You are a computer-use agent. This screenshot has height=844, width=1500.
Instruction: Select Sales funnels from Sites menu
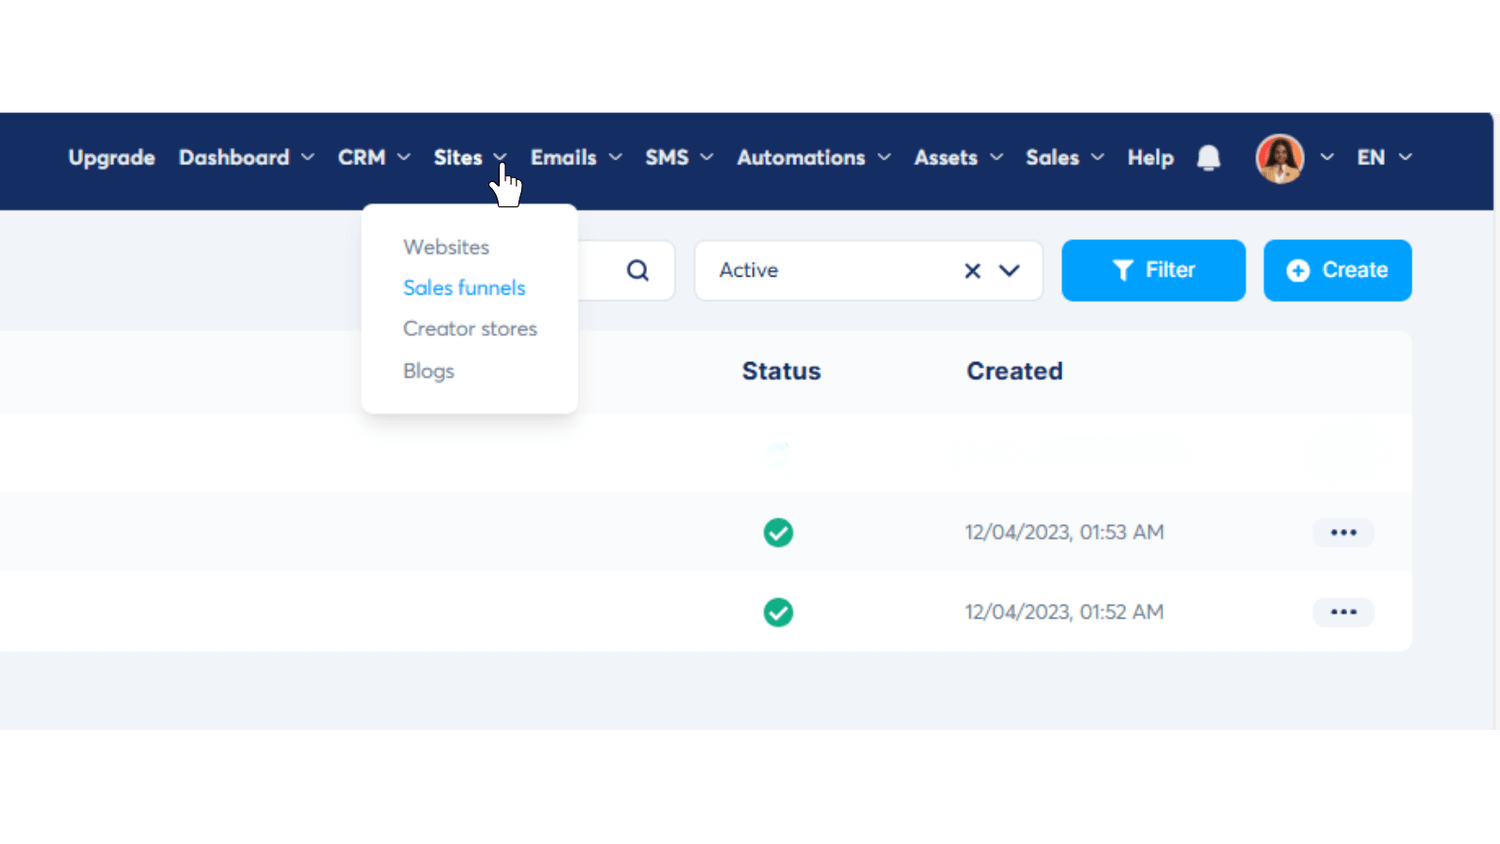click(x=464, y=288)
